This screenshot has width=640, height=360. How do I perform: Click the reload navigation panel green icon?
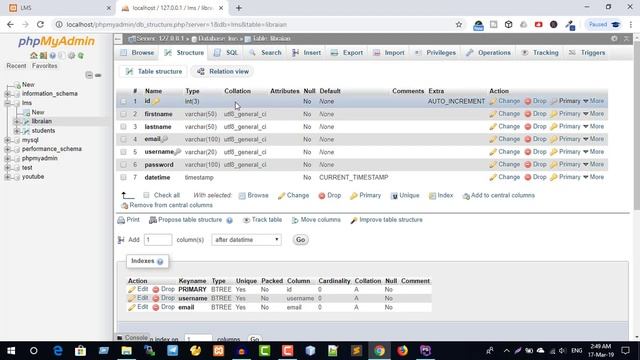point(81,55)
